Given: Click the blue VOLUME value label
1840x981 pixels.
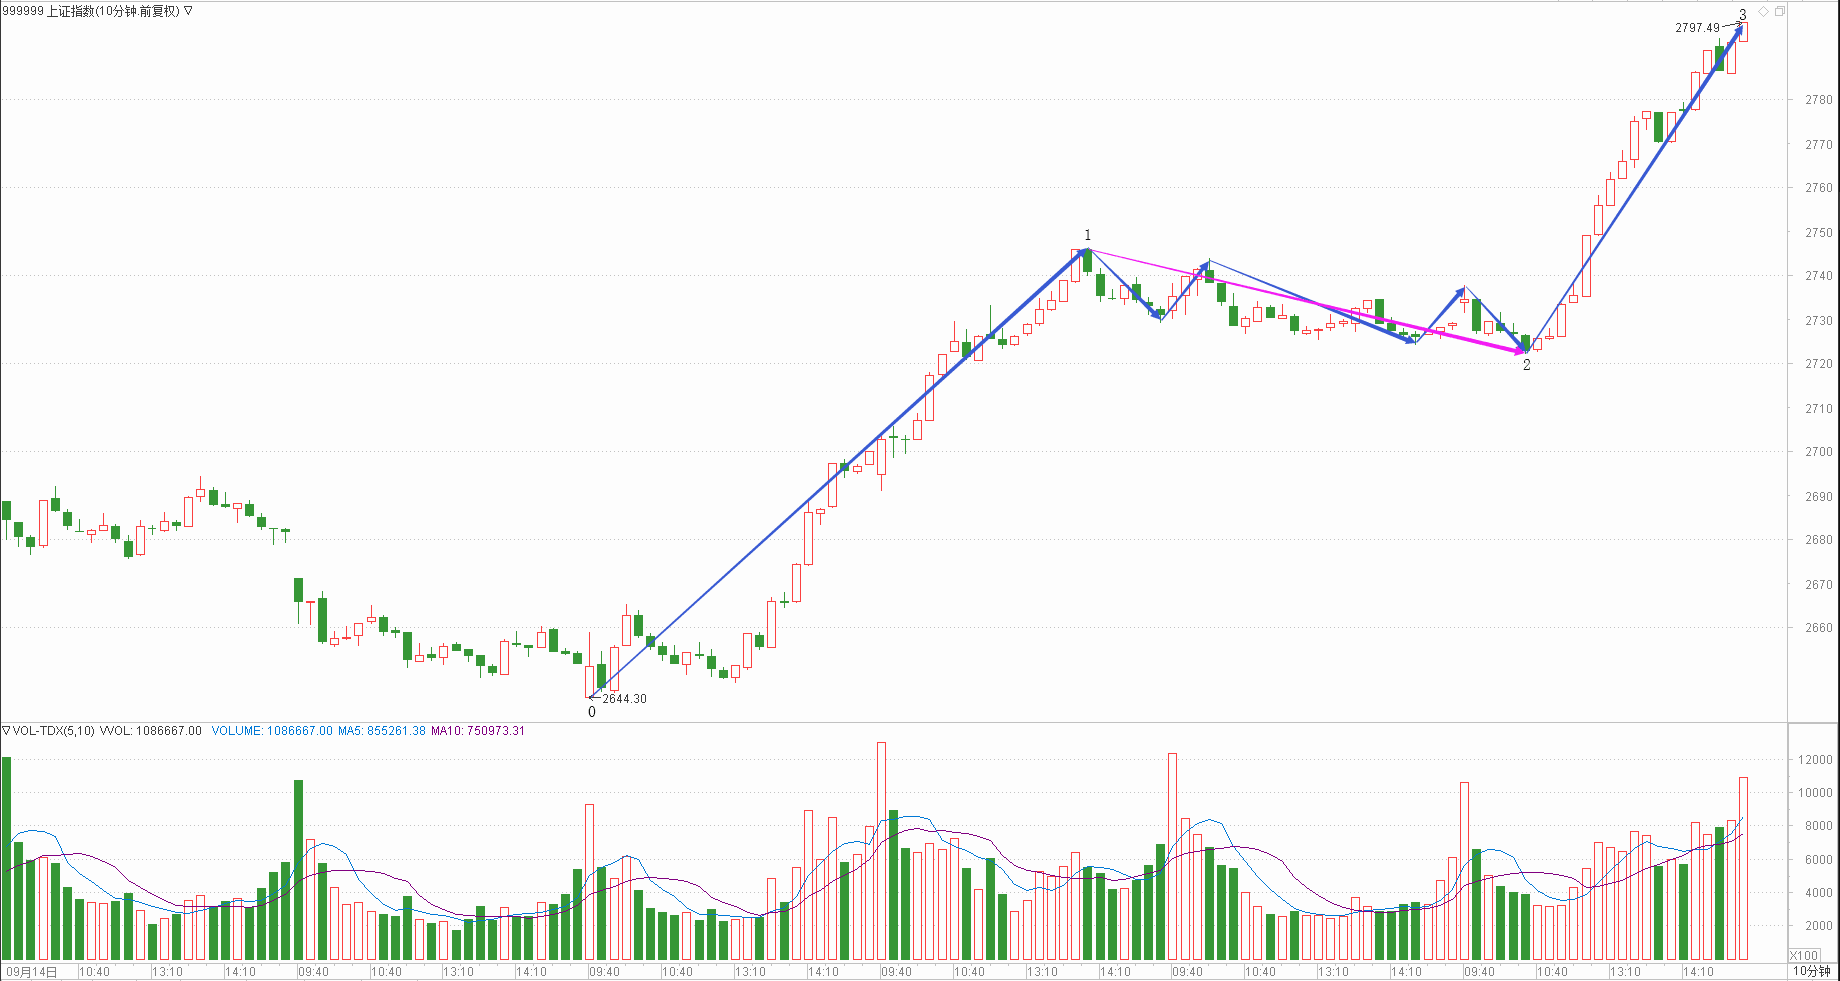Looking at the screenshot, I should [271, 731].
